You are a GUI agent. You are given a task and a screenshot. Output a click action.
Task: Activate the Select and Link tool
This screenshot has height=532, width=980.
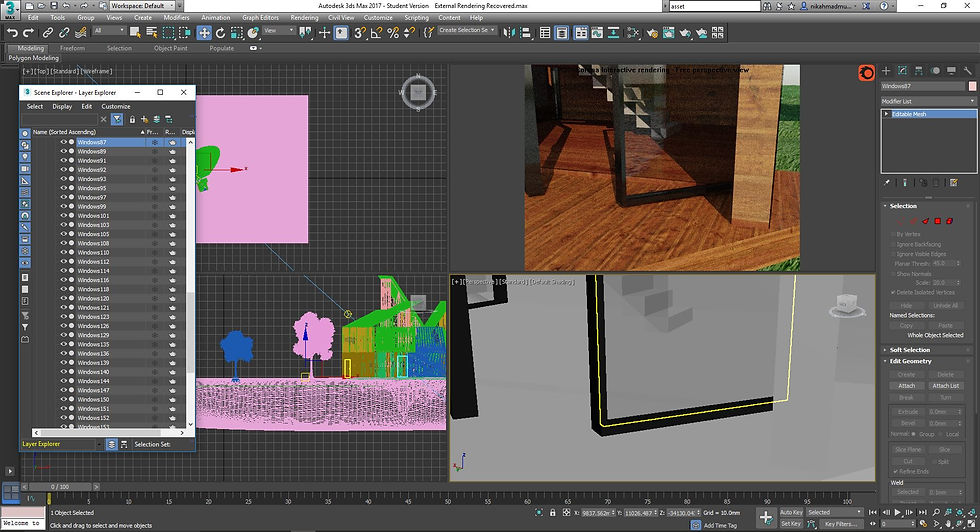click(48, 33)
